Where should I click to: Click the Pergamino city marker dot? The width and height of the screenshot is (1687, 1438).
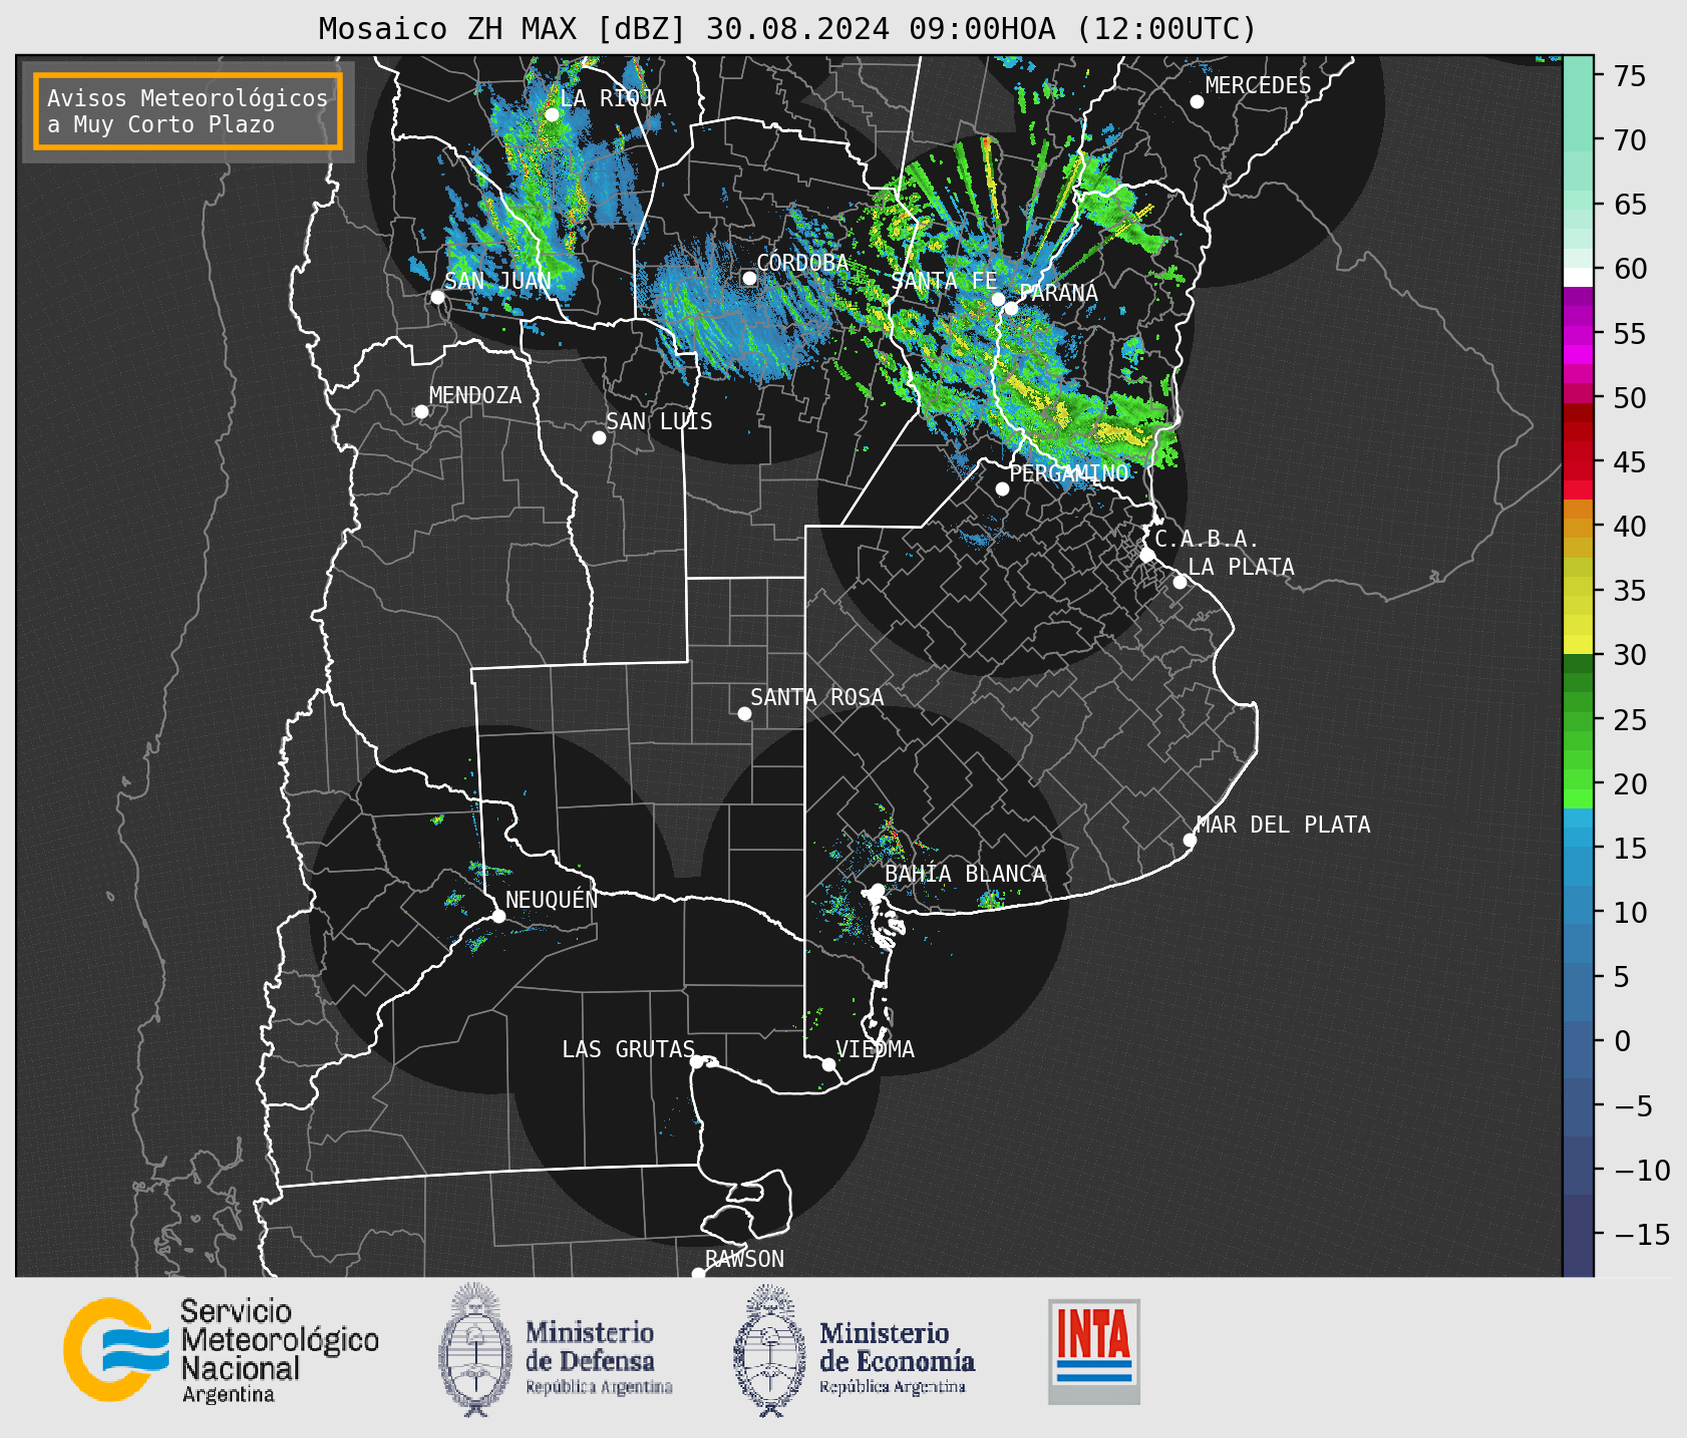click(x=1002, y=489)
